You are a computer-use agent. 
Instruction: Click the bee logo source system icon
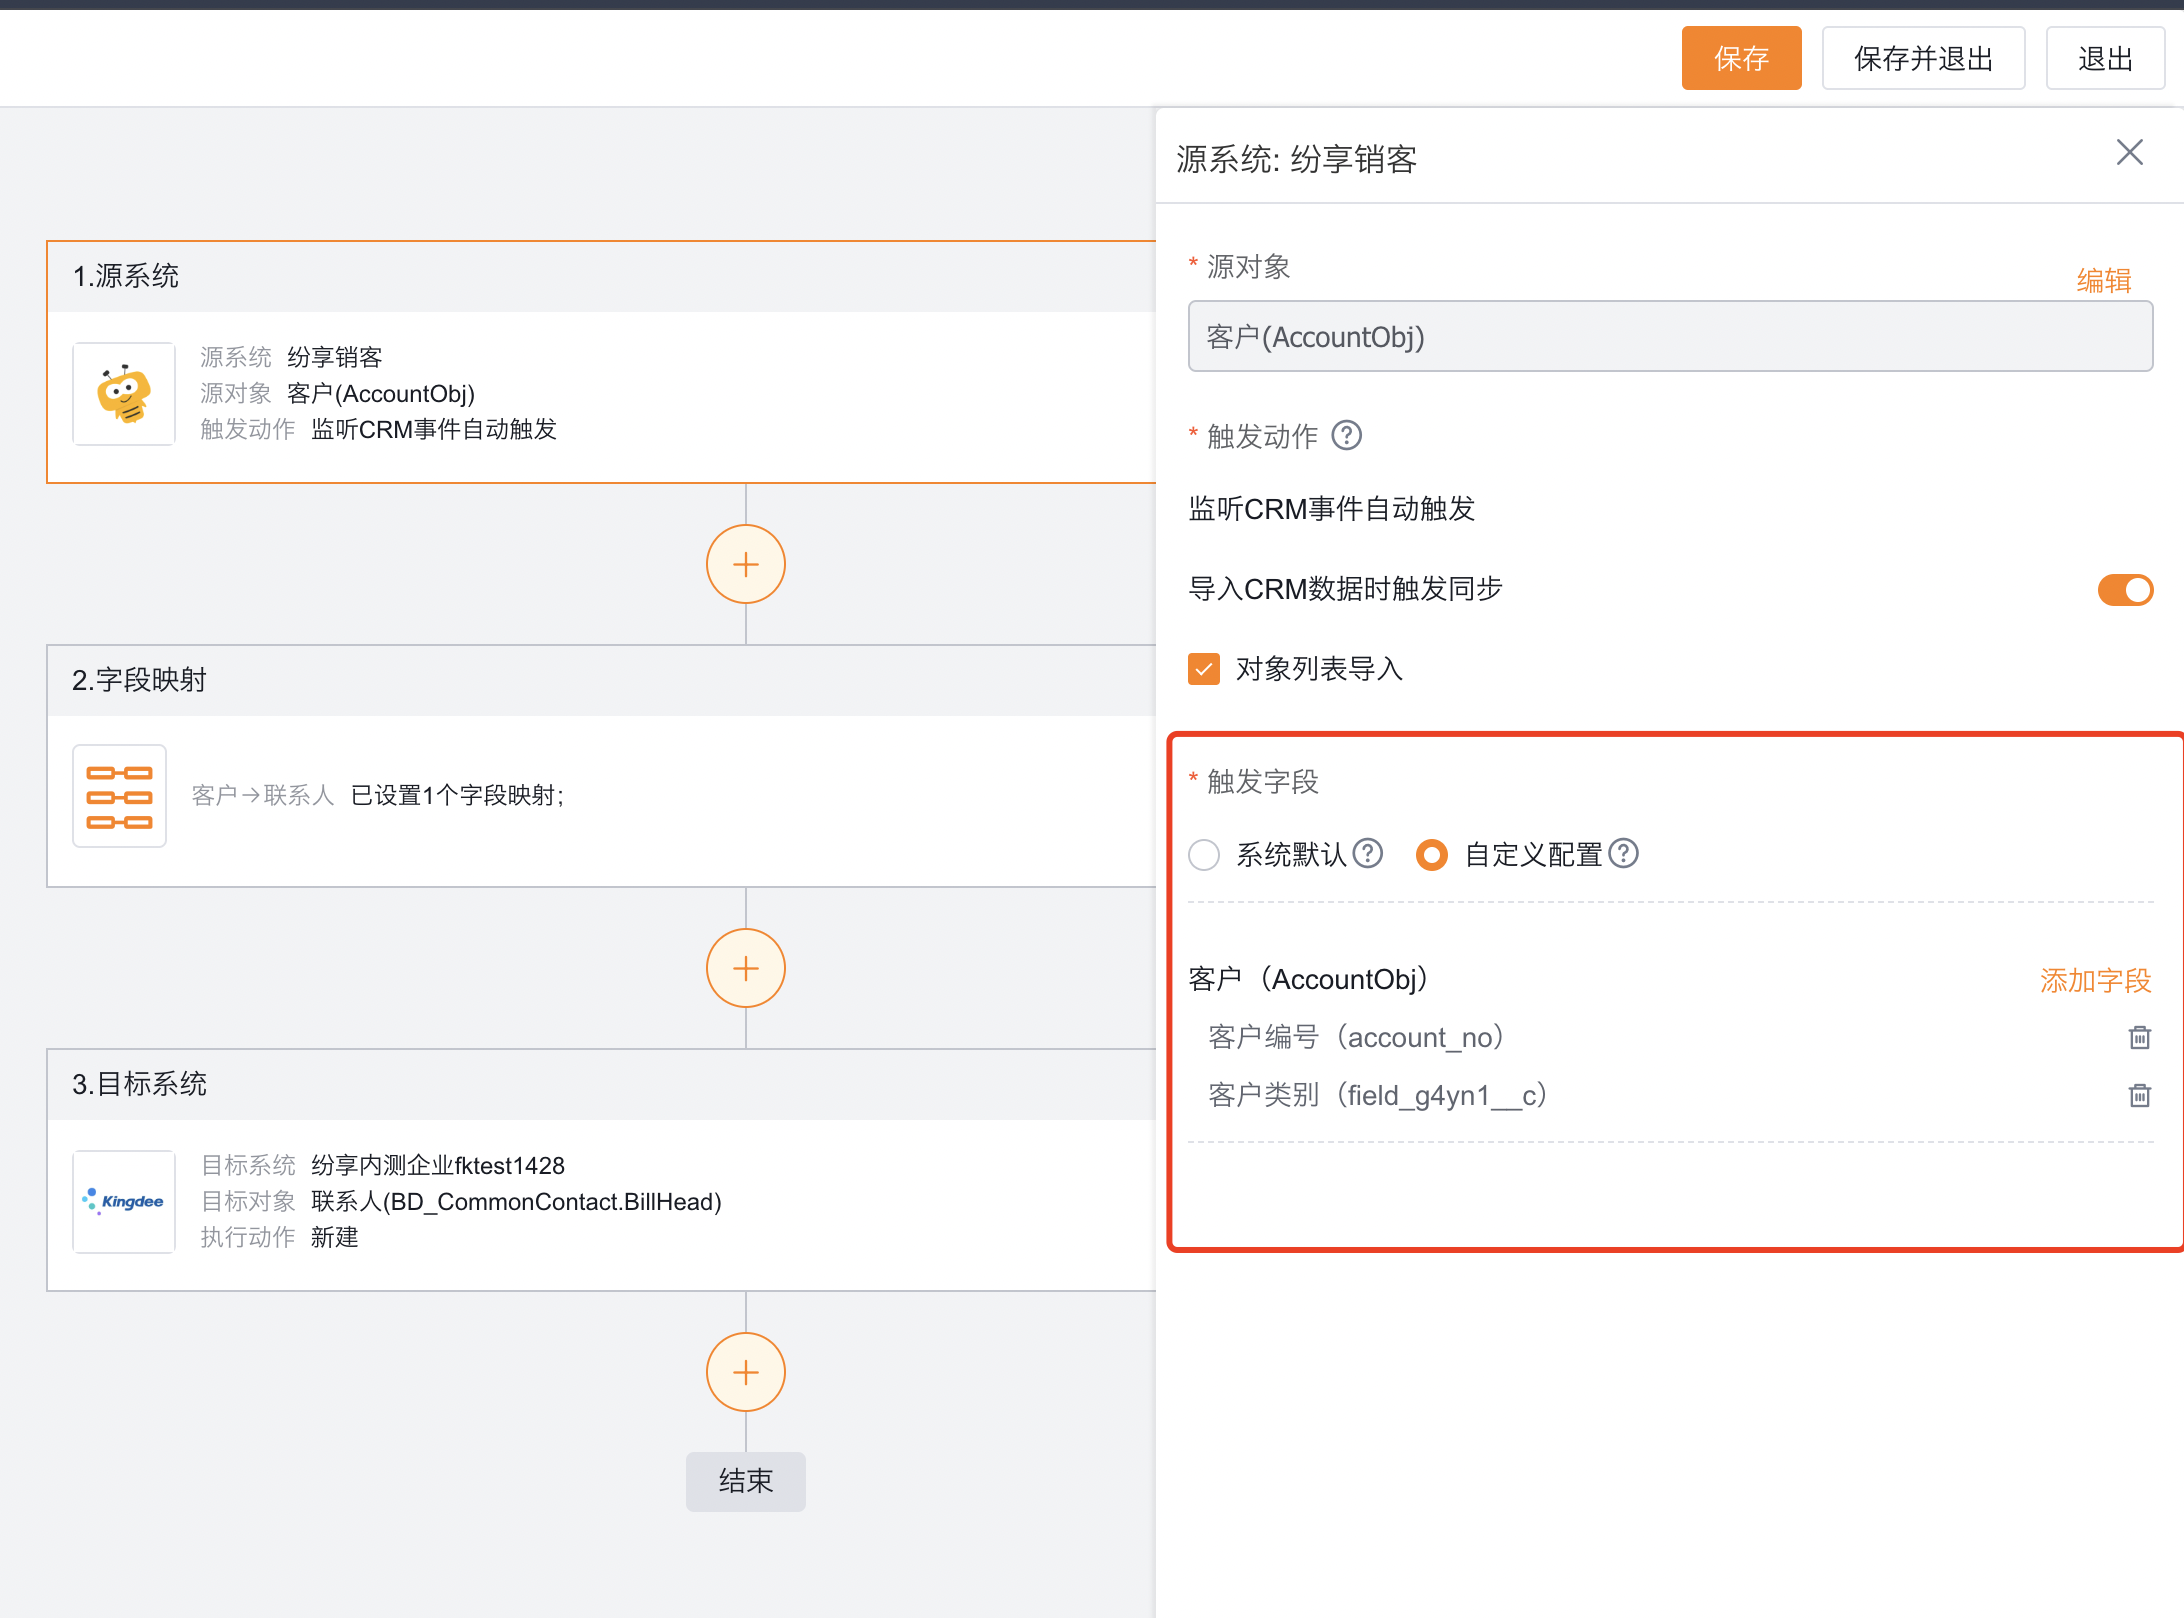coord(124,394)
